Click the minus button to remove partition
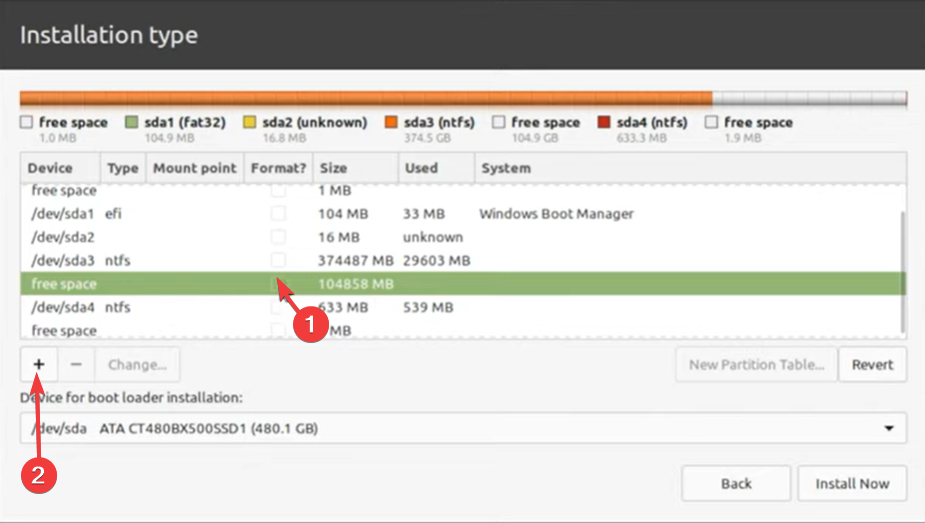Image resolution: width=925 pixels, height=523 pixels. point(76,364)
